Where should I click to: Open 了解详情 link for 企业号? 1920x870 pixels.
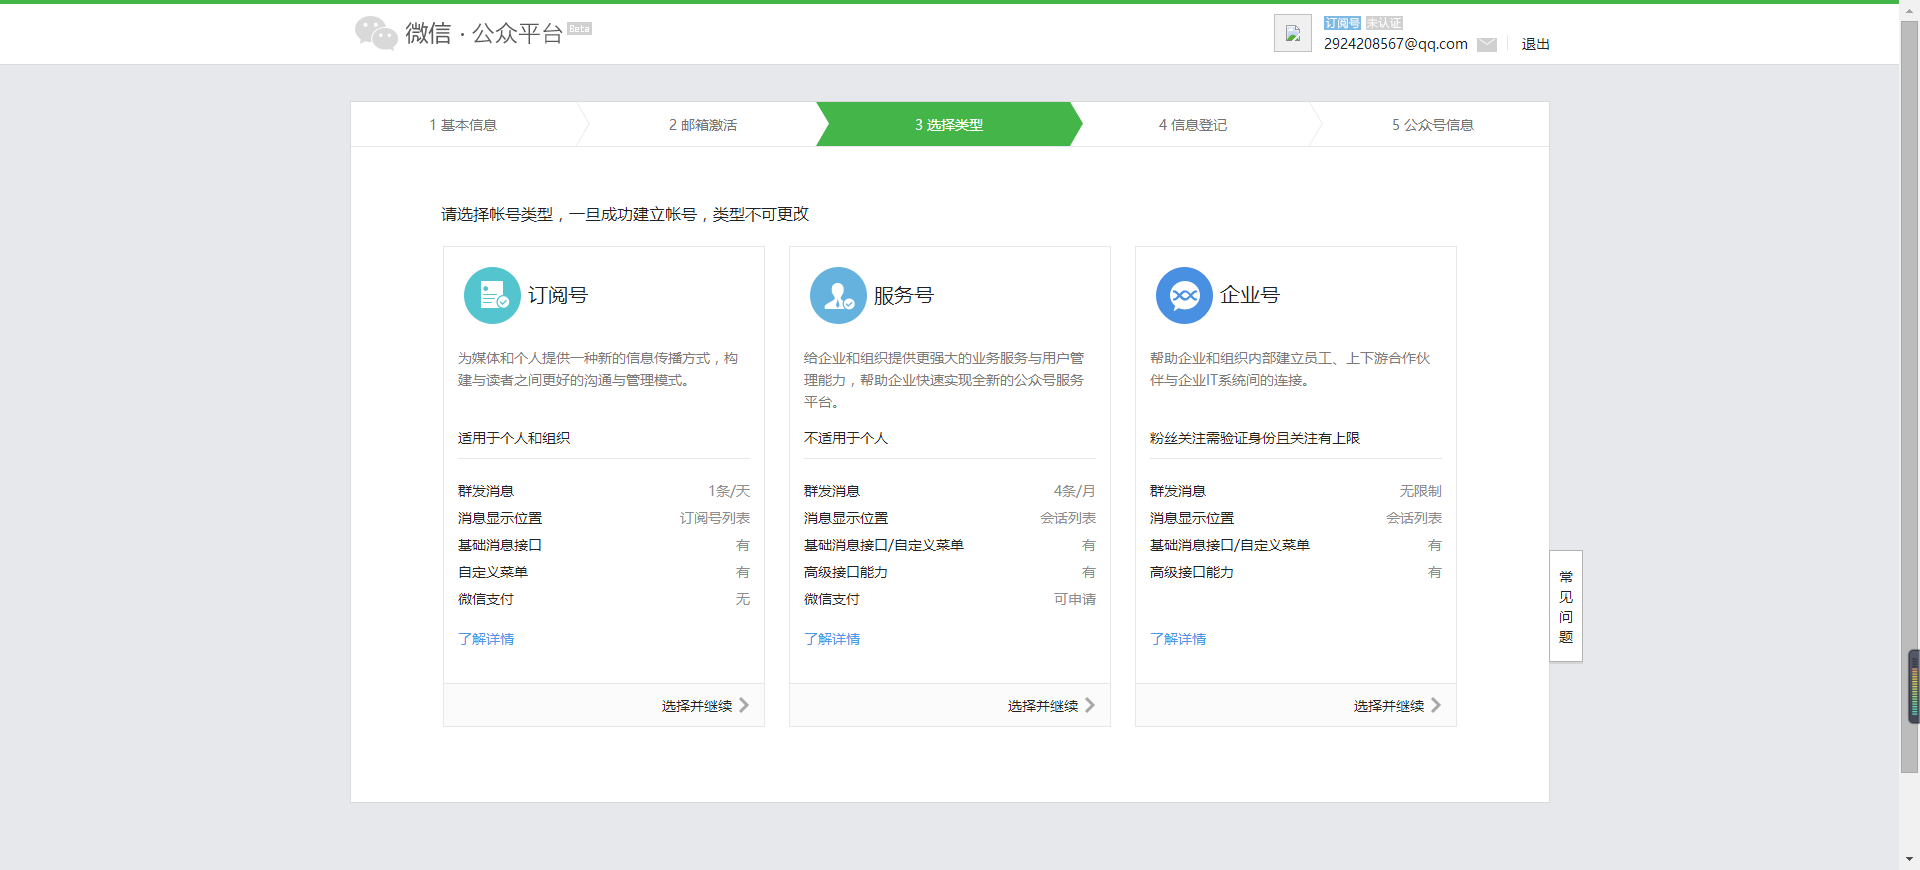tap(1178, 639)
